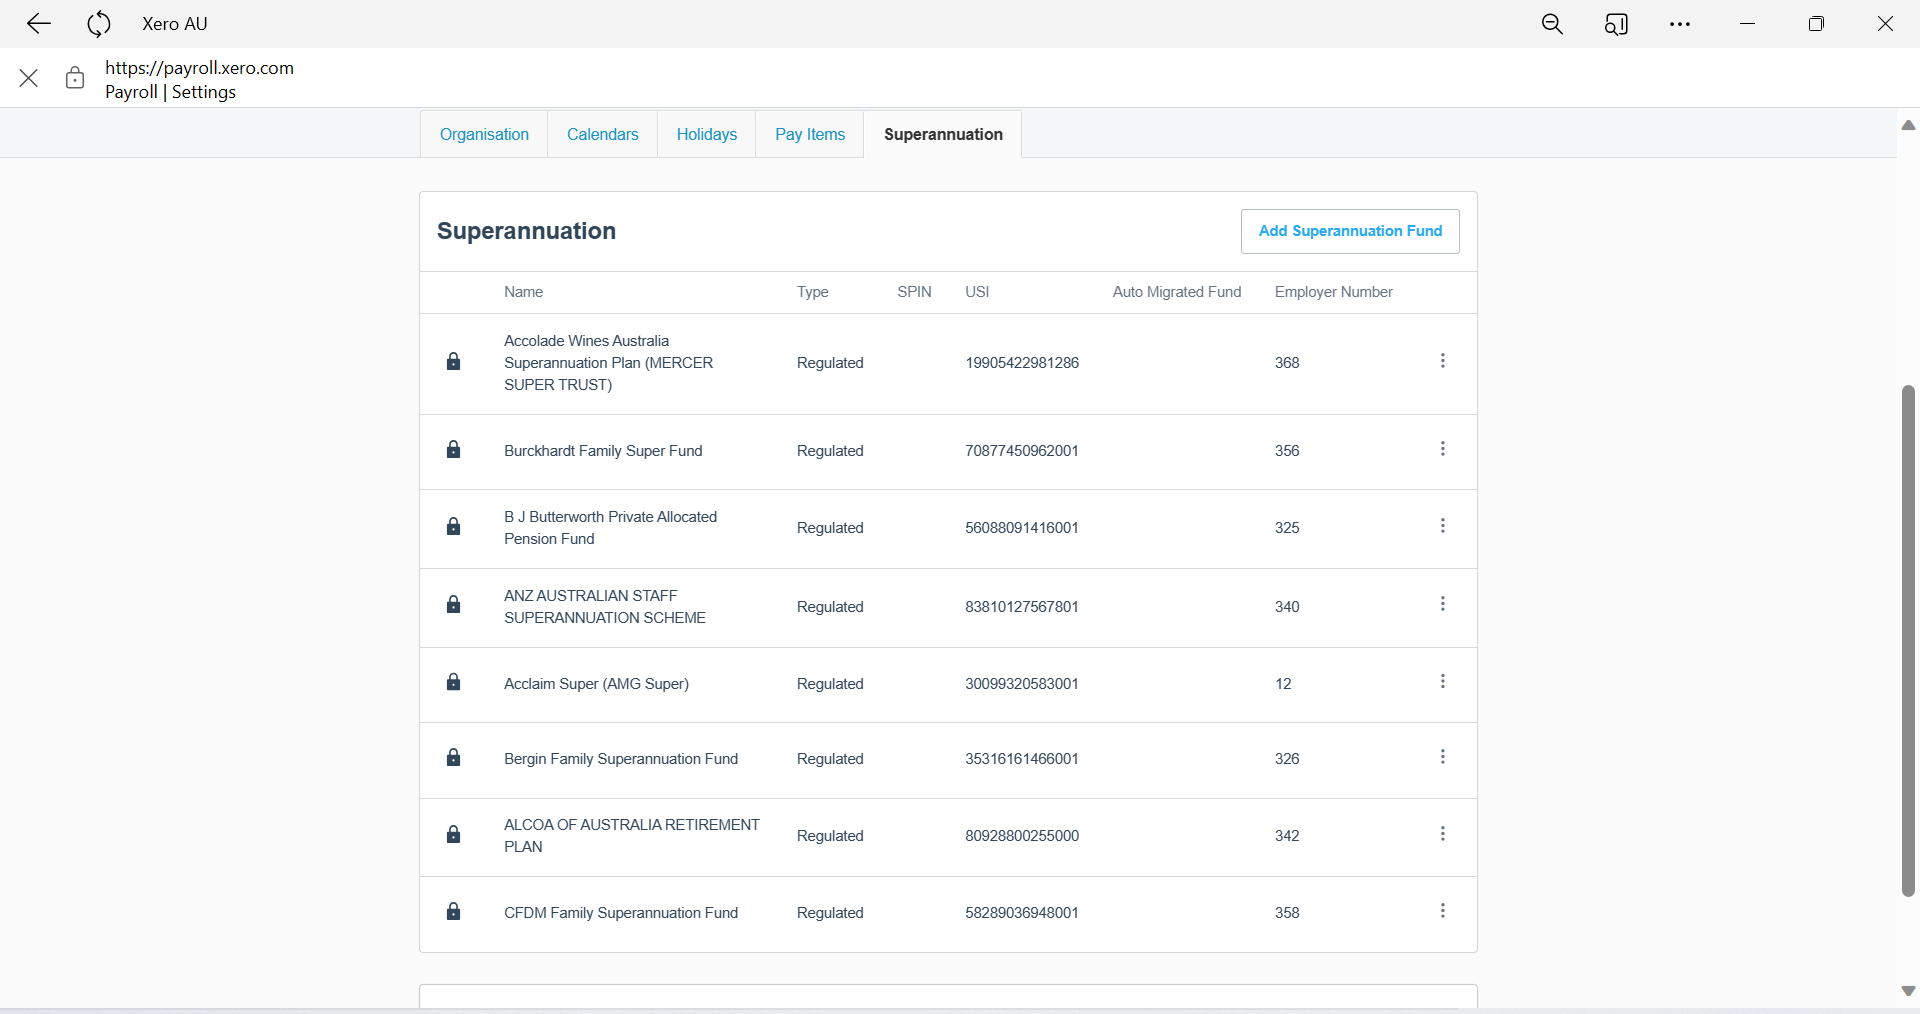The height and width of the screenshot is (1014, 1920).
Task: Open options menu for ANZ Australian Staff scheme
Action: pyautogui.click(x=1442, y=604)
